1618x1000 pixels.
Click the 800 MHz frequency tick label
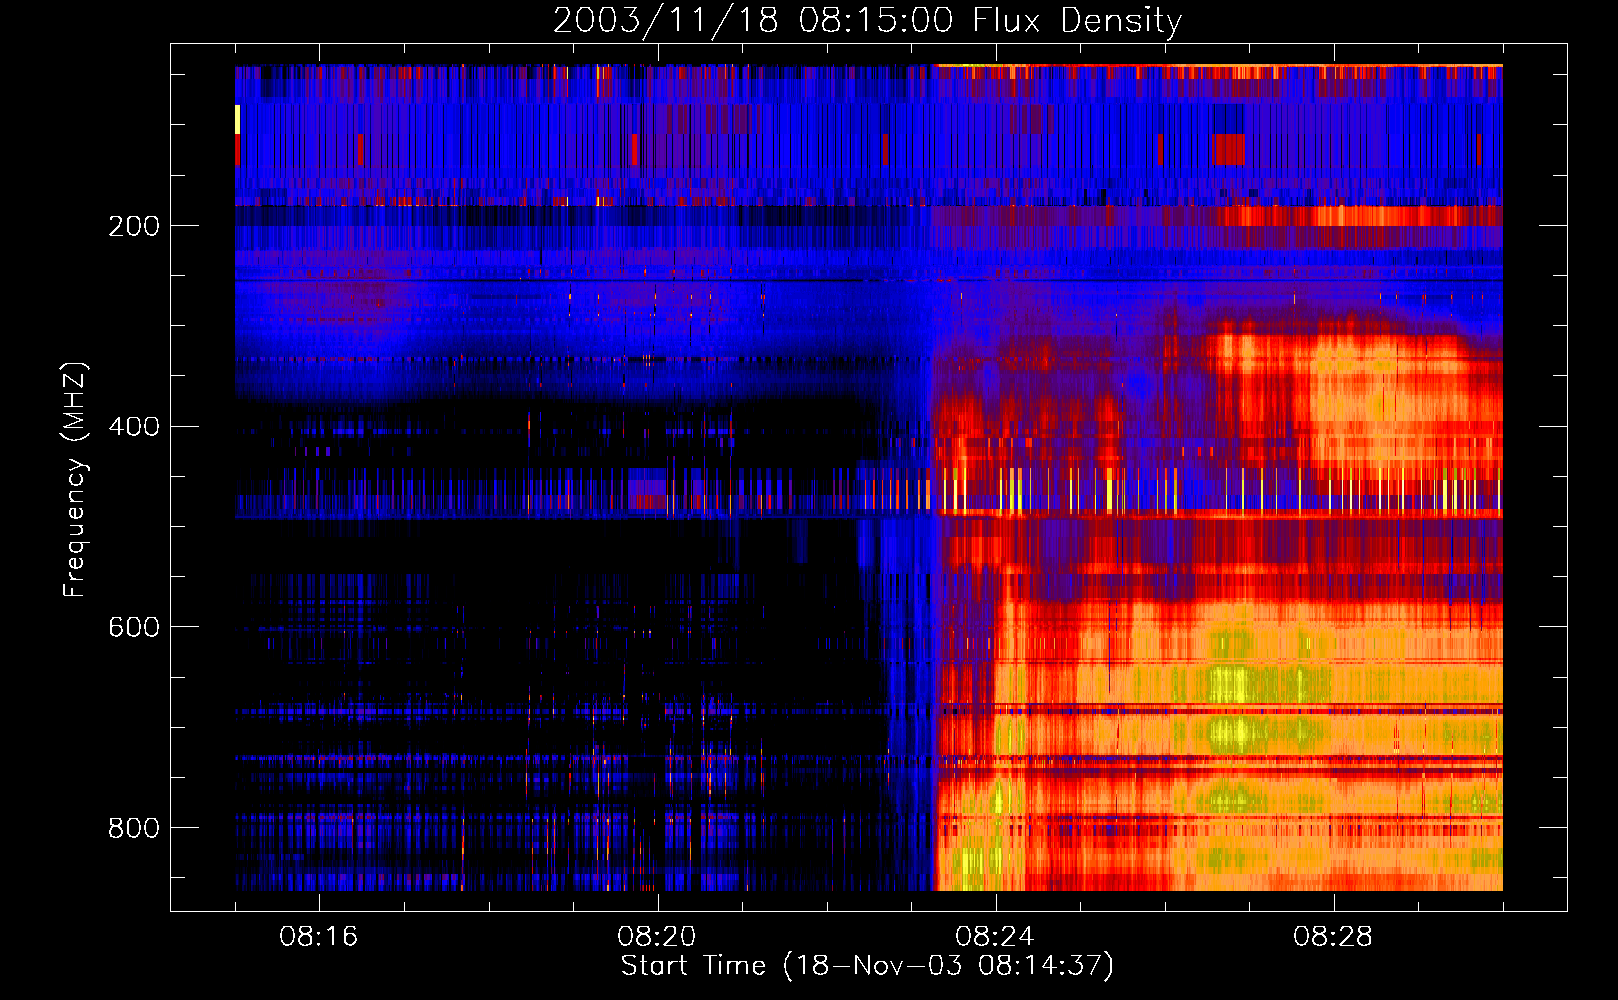pyautogui.click(x=134, y=828)
